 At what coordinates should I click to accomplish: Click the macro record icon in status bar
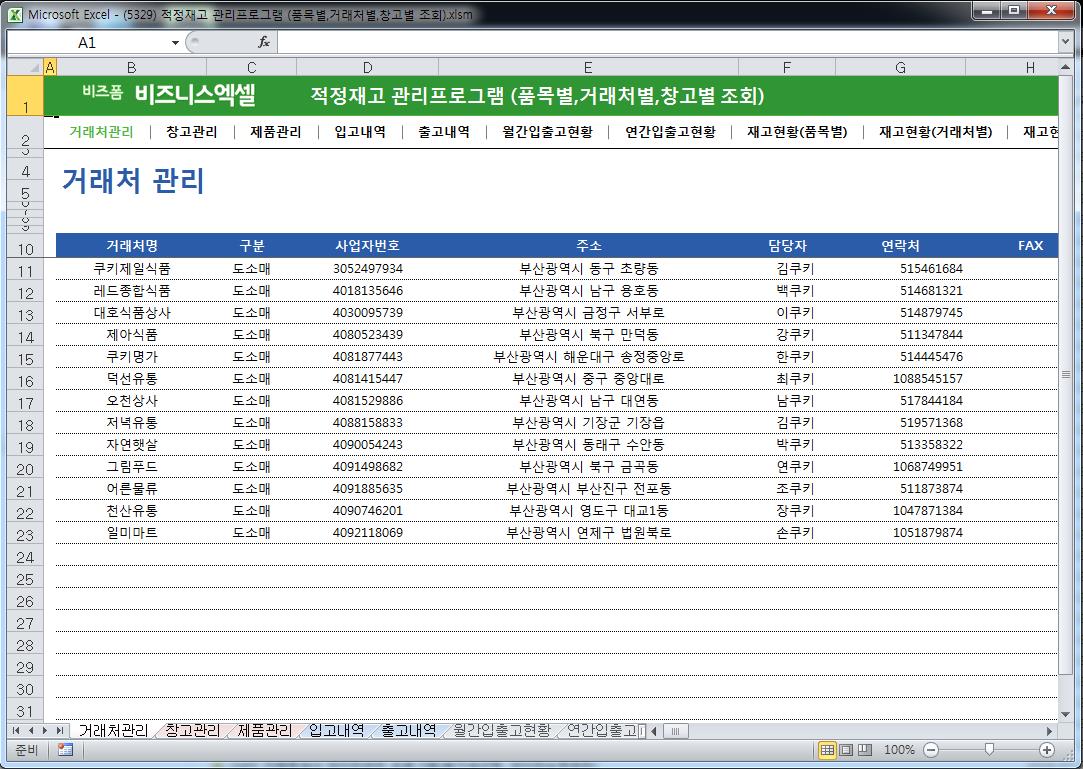click(x=65, y=750)
